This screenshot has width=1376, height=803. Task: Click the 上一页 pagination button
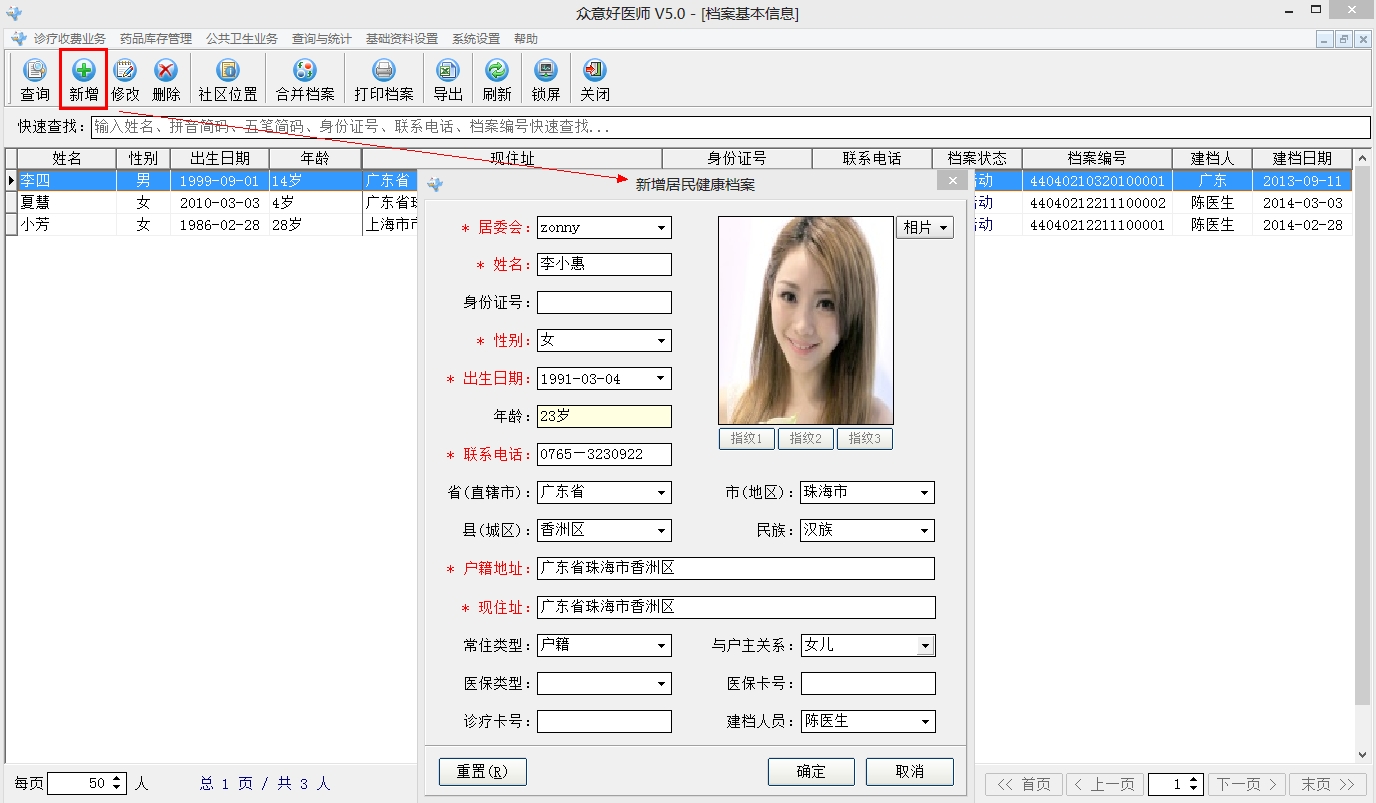pyautogui.click(x=1105, y=785)
